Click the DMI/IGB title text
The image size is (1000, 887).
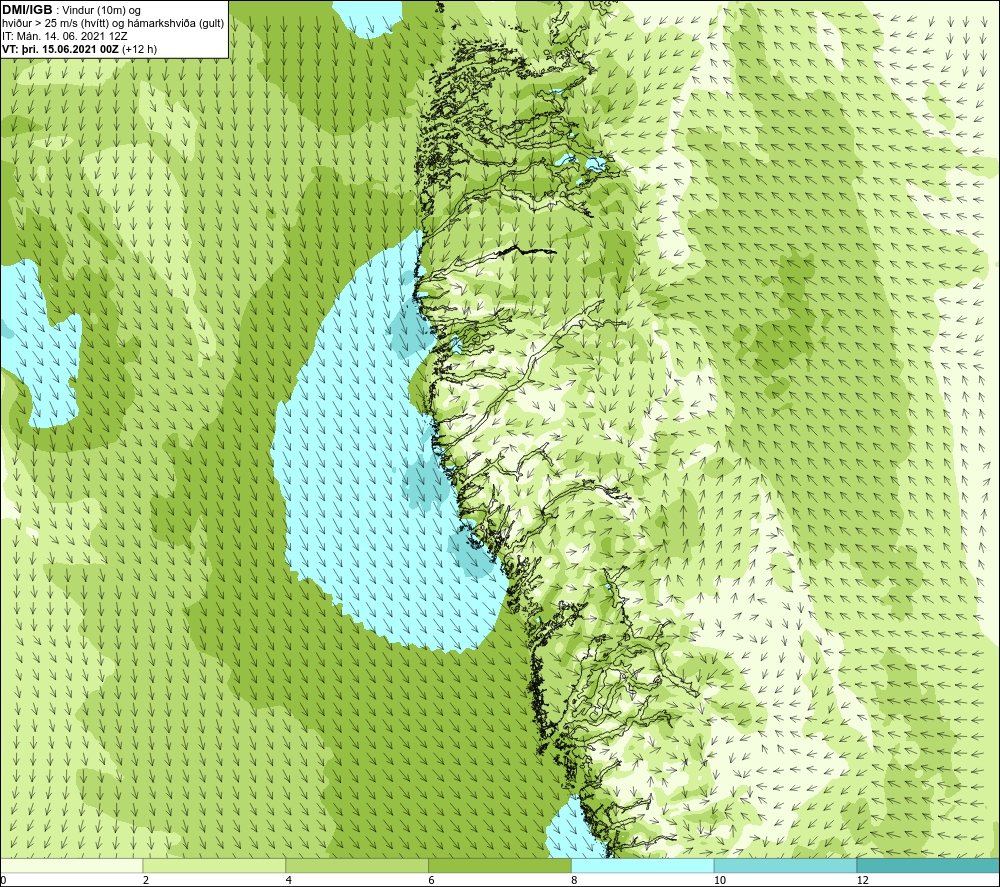point(27,10)
